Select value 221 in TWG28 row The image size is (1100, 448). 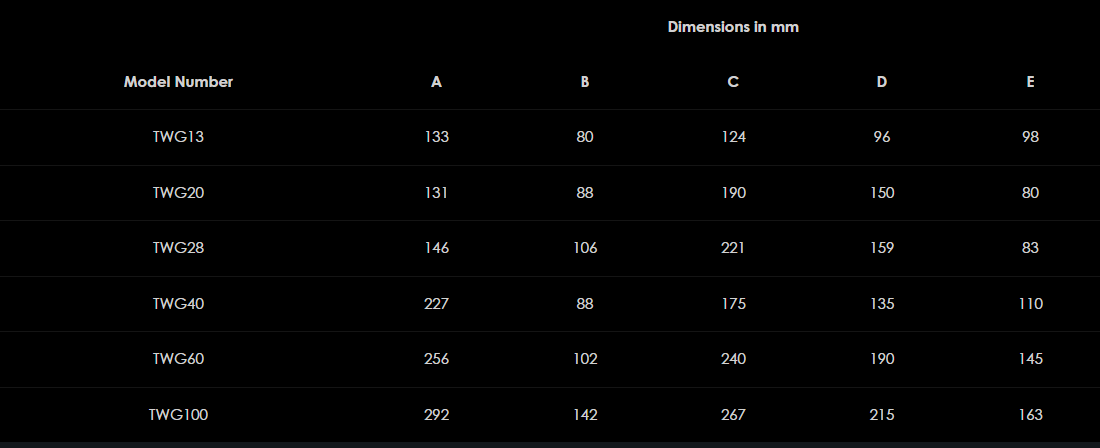[733, 248]
